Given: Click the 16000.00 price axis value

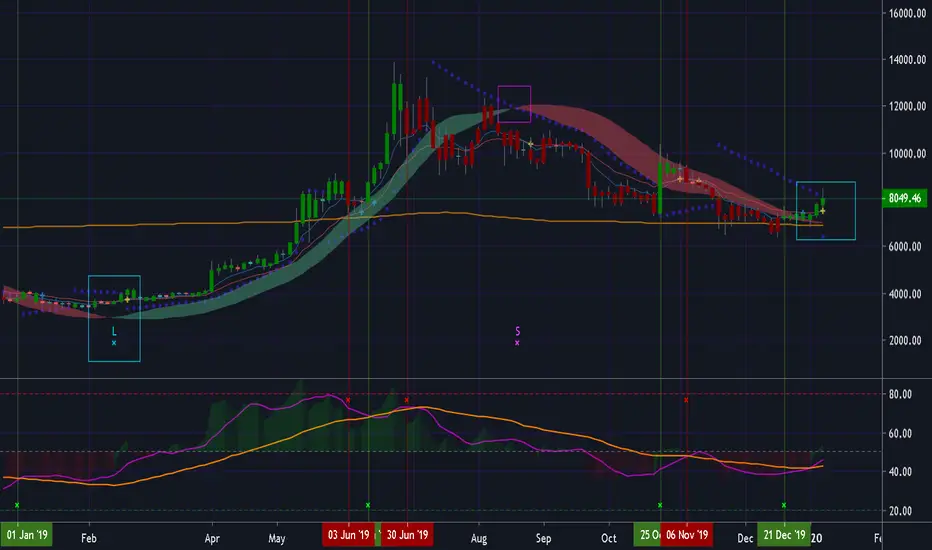Looking at the screenshot, I should (907, 13).
